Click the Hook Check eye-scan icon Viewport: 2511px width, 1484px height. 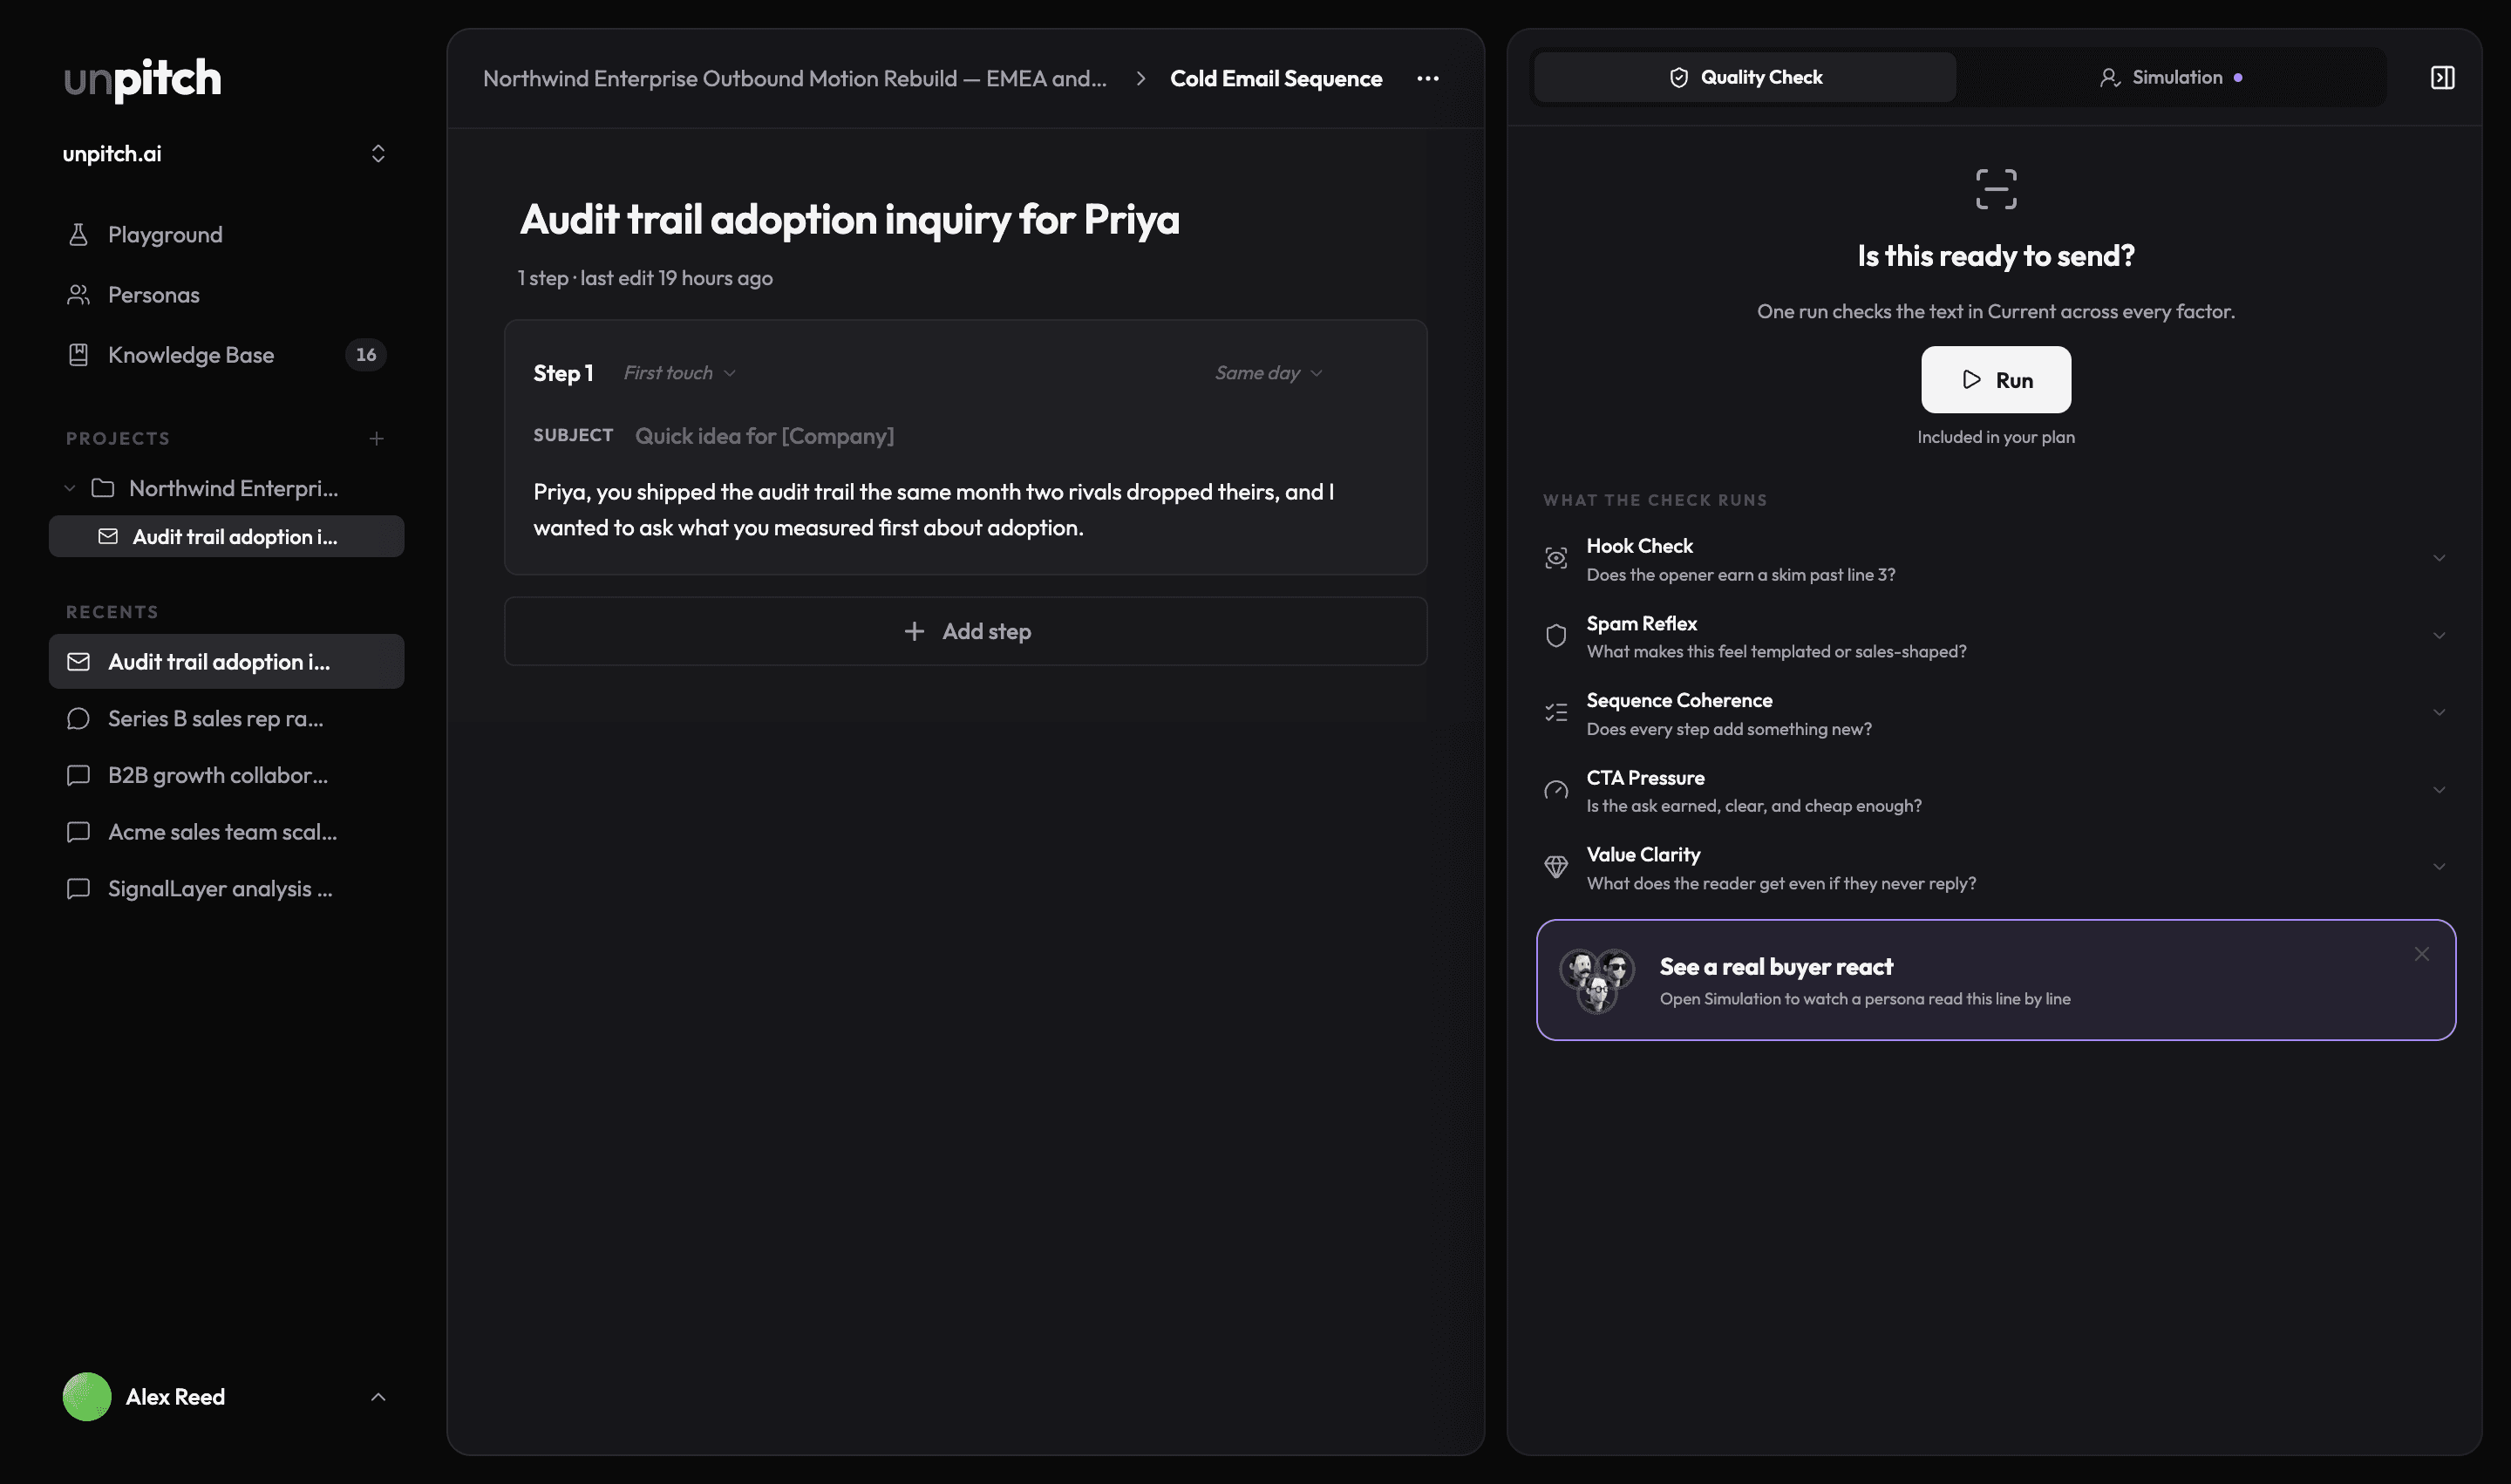(x=1556, y=558)
